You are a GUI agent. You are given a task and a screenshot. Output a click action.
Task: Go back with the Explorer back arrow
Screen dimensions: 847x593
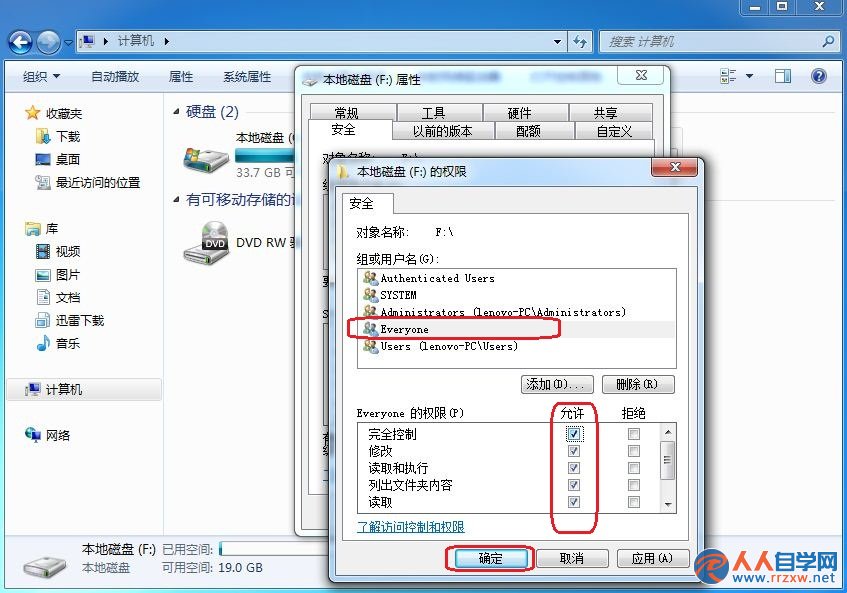21,42
